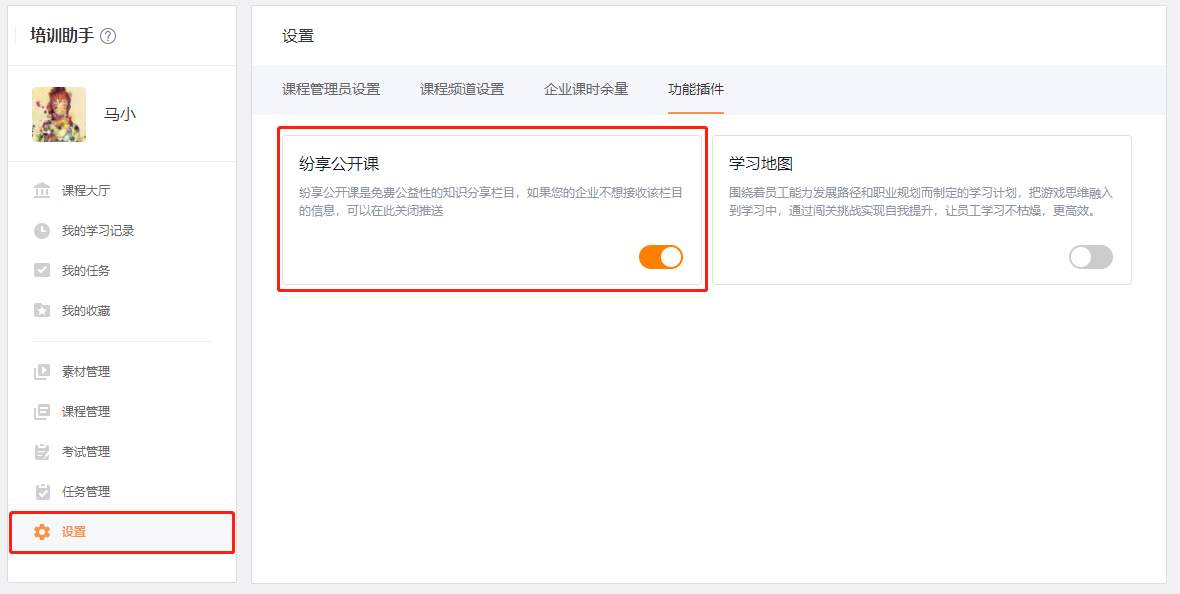Click the 设置 page heading
Screen dimensions: 1180x594
tap(298, 36)
